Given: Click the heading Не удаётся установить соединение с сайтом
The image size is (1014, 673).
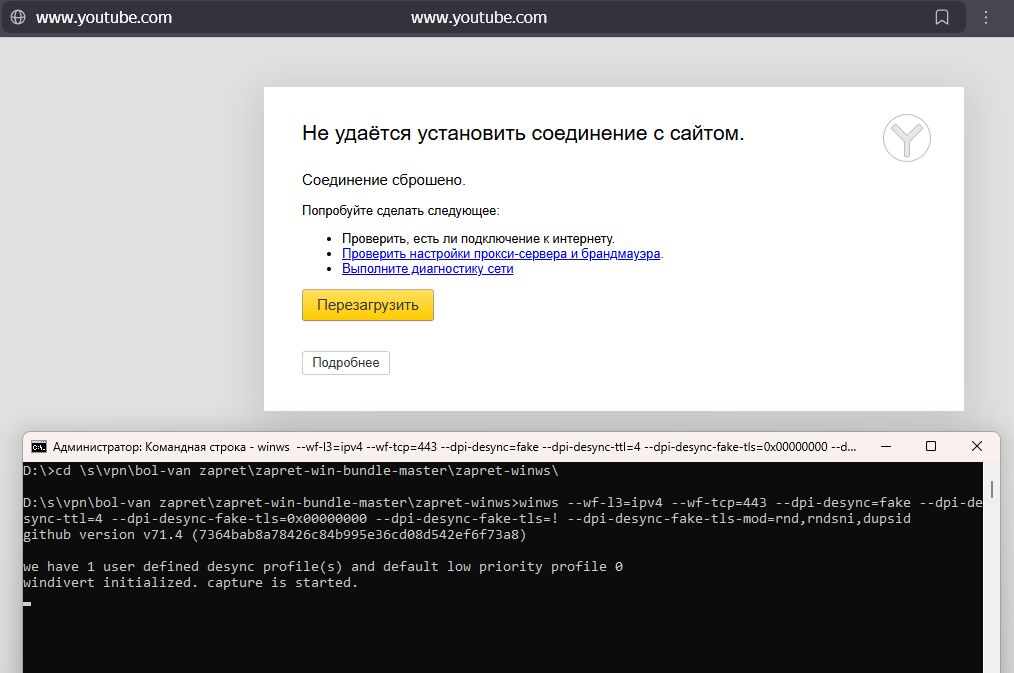Looking at the screenshot, I should [523, 133].
